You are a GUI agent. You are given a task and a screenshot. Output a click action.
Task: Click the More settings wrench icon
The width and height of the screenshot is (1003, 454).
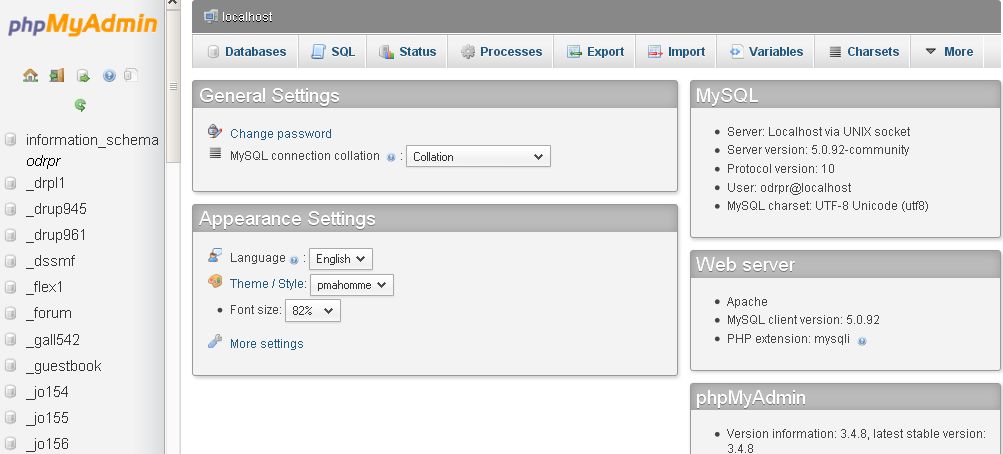click(215, 341)
